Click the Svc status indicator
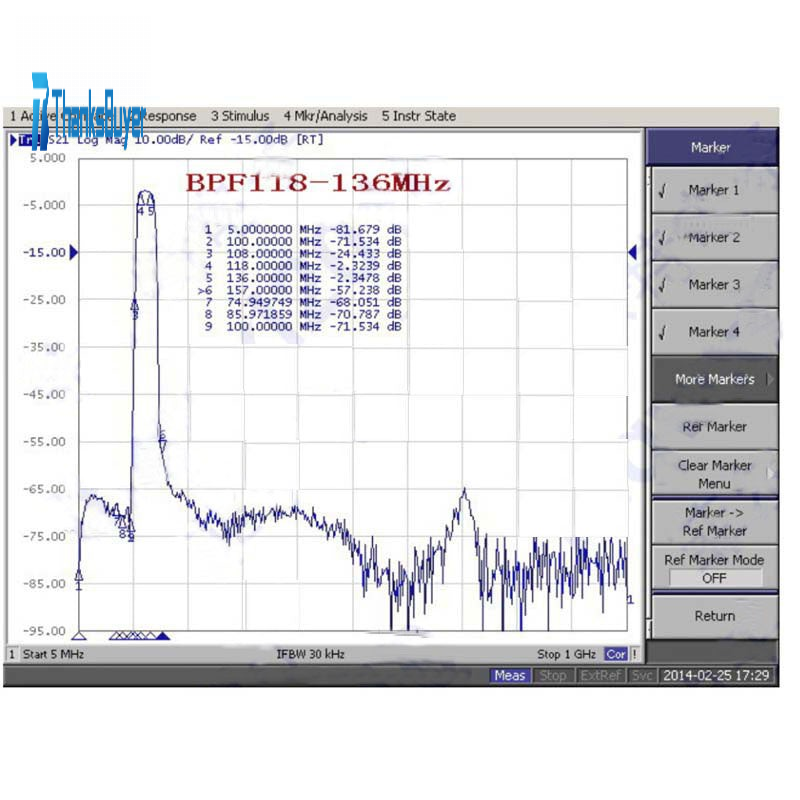 point(643,676)
